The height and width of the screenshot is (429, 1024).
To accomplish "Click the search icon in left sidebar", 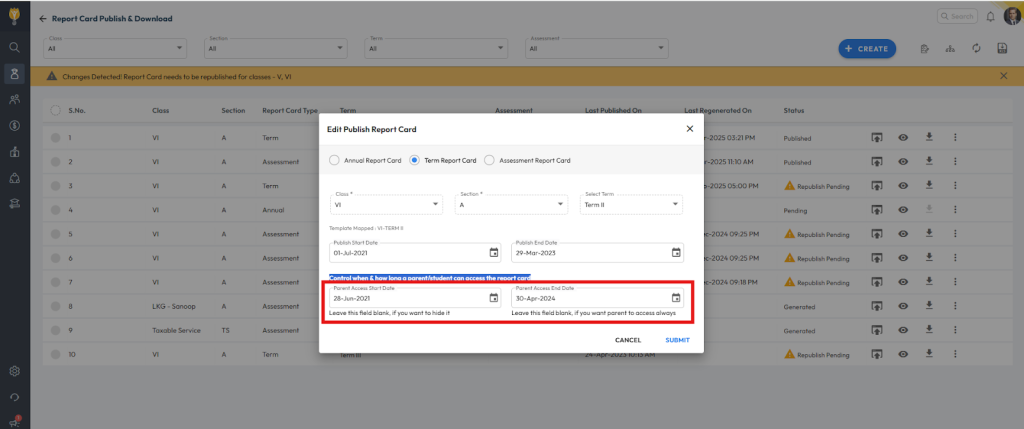I will pyautogui.click(x=14, y=47).
